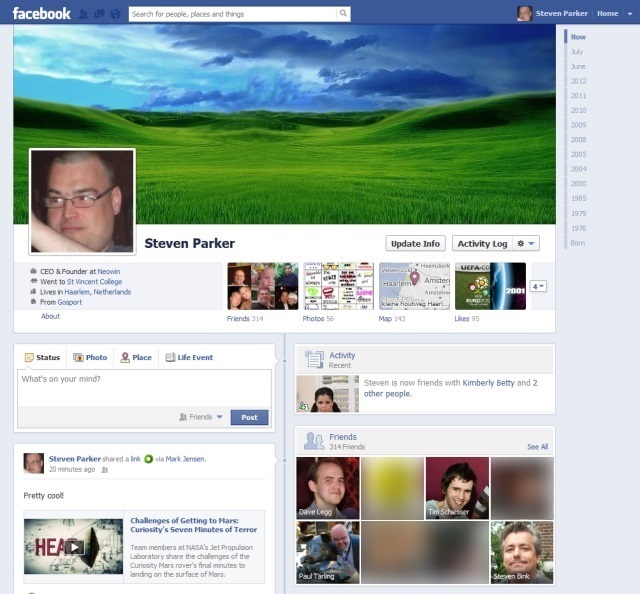Screen dimensions: 640x594
Task: Open notifications globe icon
Action: [116, 14]
